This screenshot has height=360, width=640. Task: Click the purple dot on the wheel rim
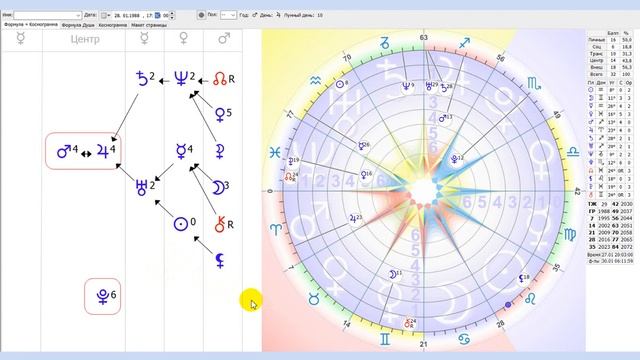click(x=508, y=304)
